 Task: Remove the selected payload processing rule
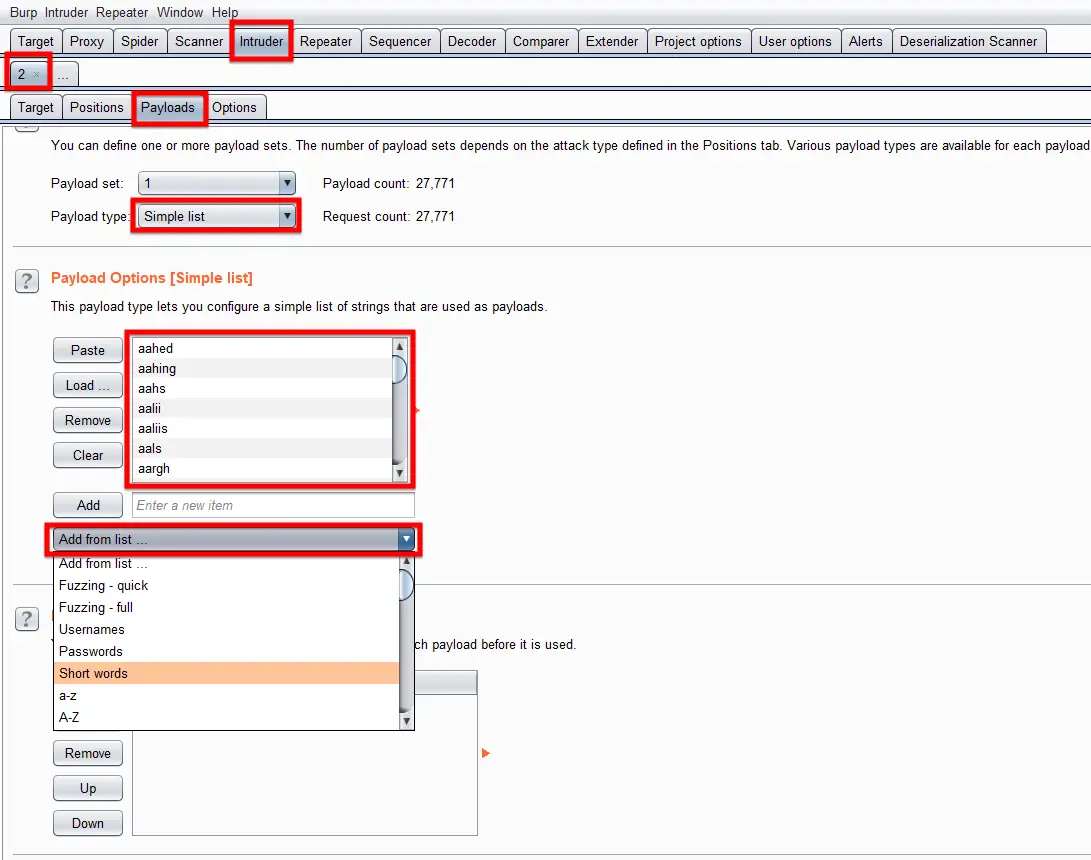tap(88, 754)
